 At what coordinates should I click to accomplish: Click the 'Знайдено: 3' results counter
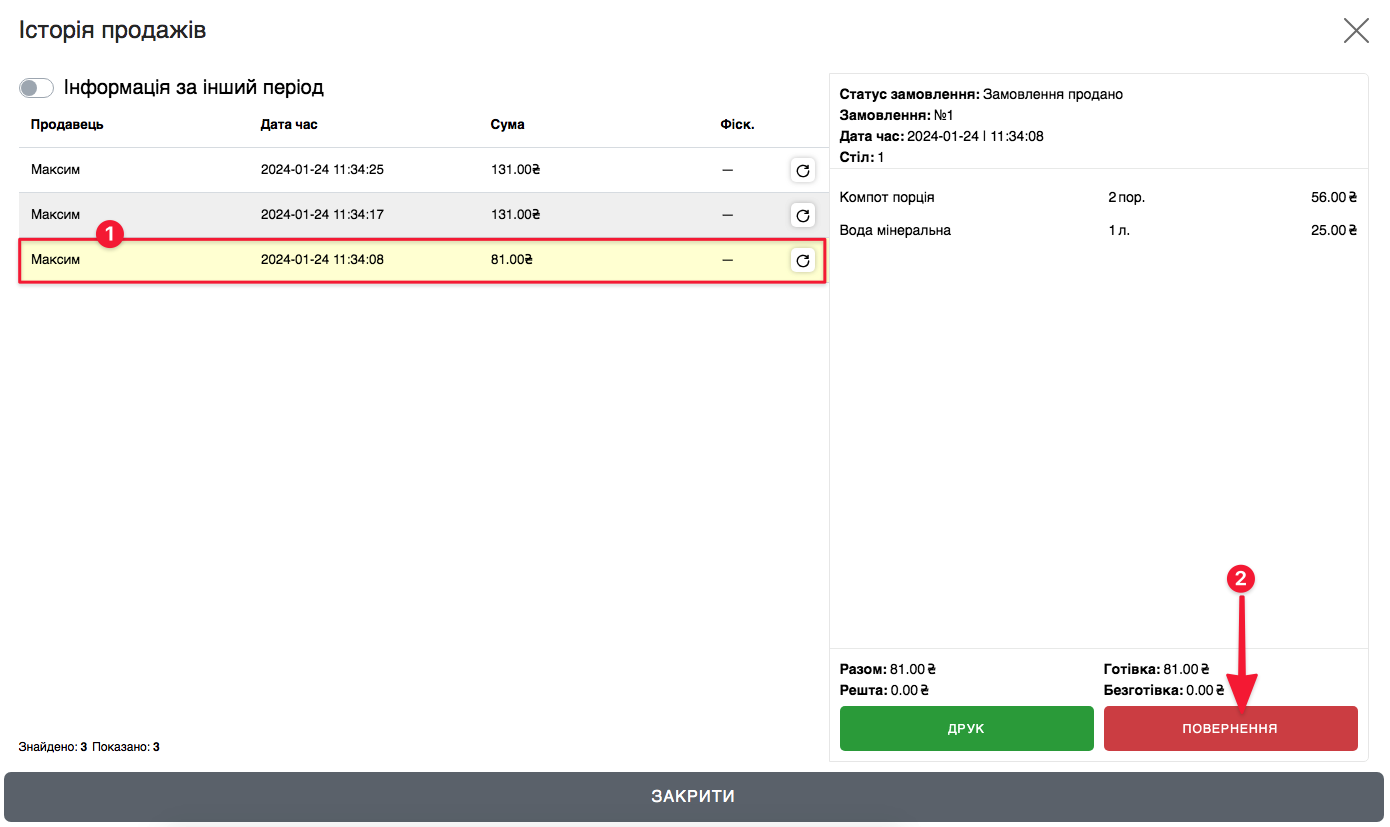pyautogui.click(x=53, y=747)
